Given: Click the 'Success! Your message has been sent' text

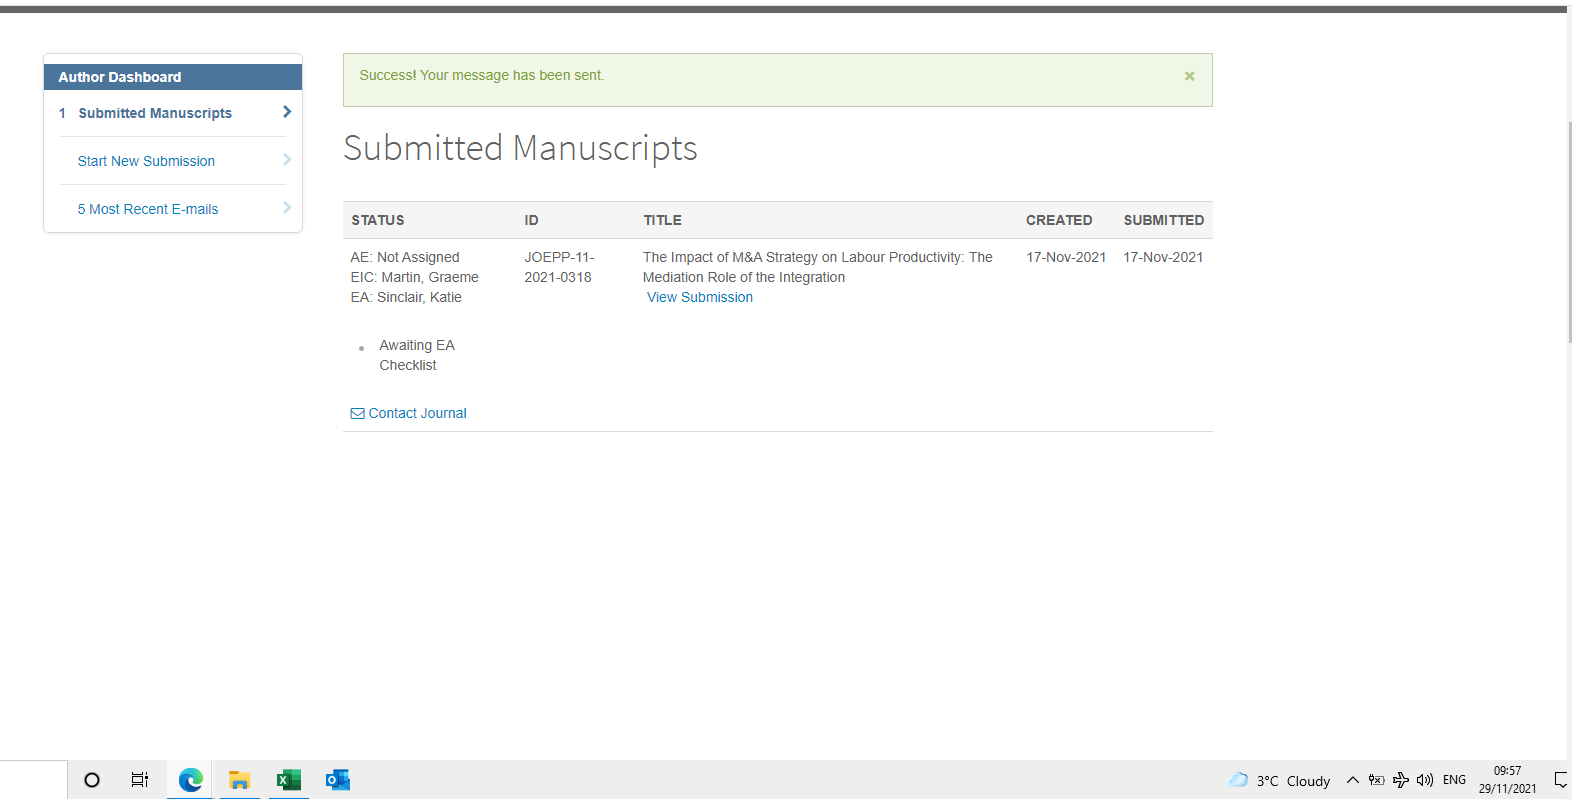Looking at the screenshot, I should [482, 75].
